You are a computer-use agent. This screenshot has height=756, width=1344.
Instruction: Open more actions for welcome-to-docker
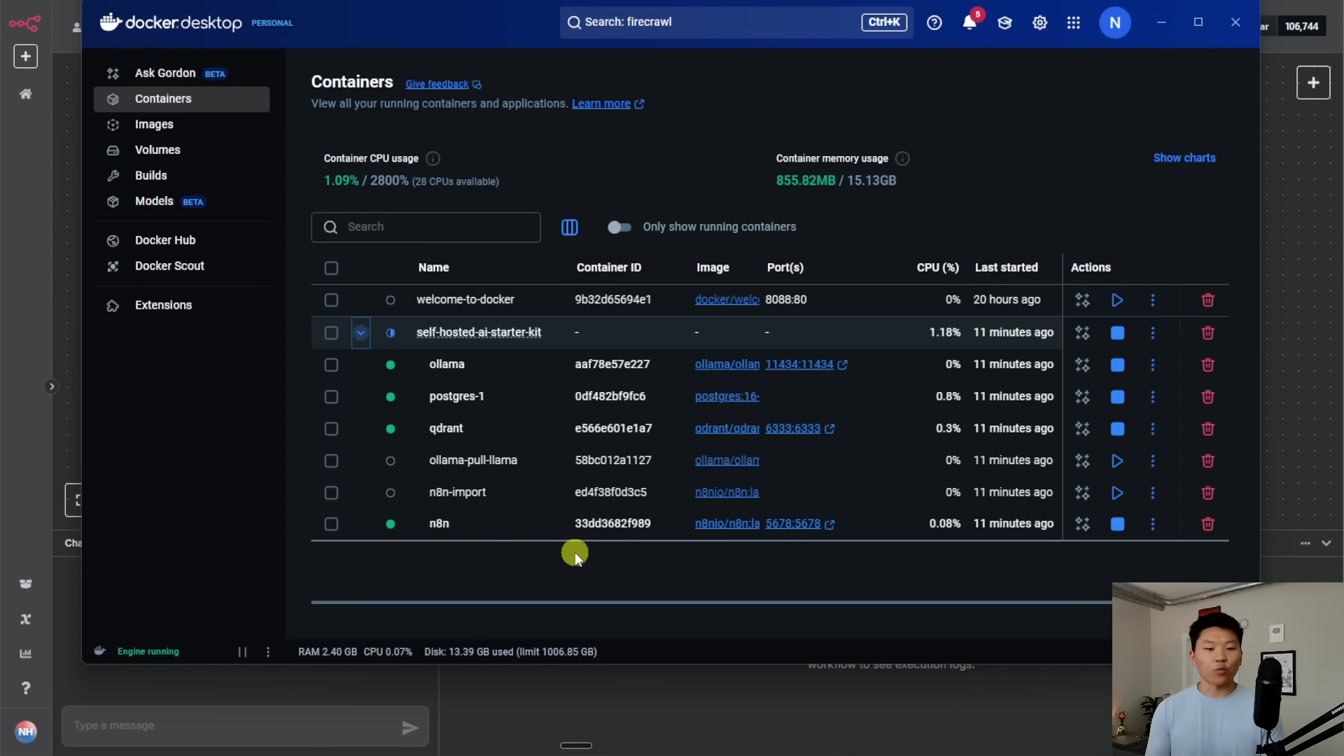point(1152,300)
